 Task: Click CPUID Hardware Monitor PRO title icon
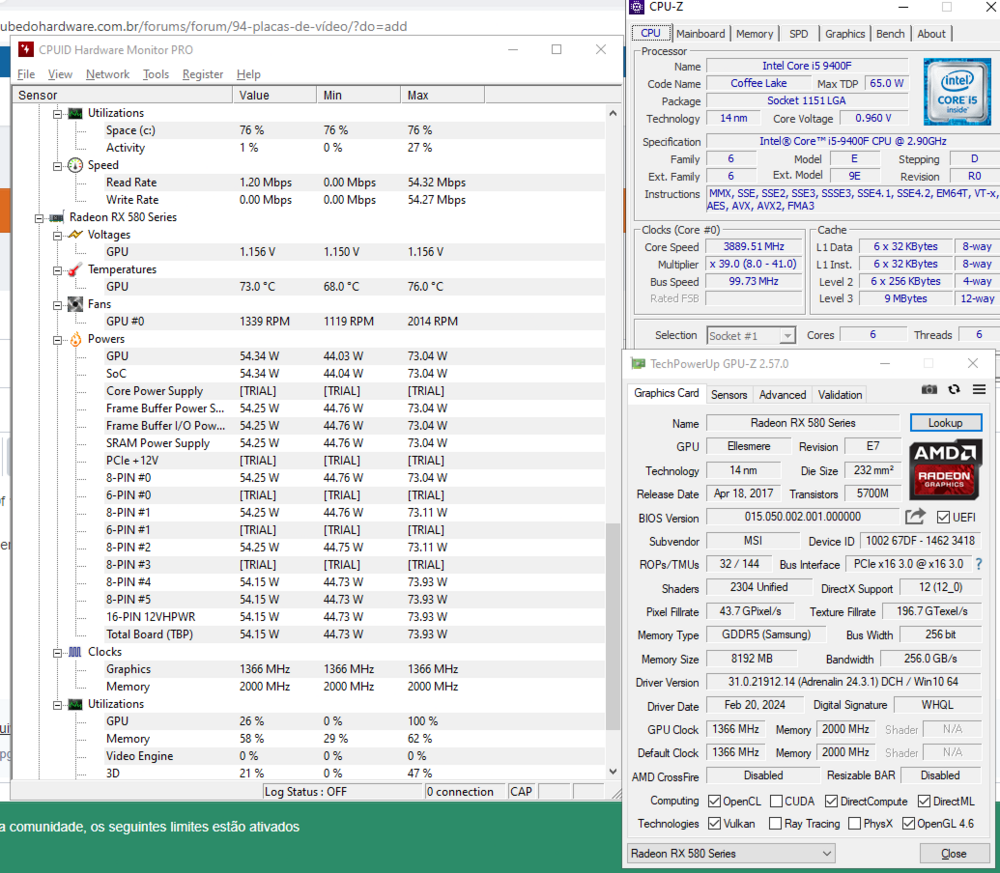coord(26,50)
